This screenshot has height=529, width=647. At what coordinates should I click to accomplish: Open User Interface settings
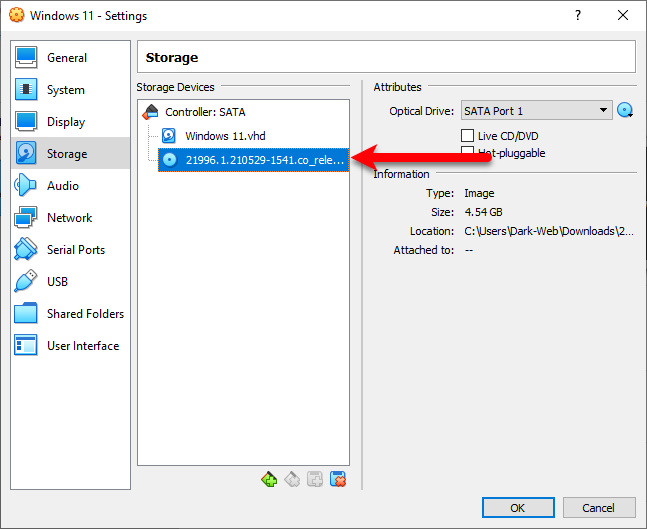71,345
